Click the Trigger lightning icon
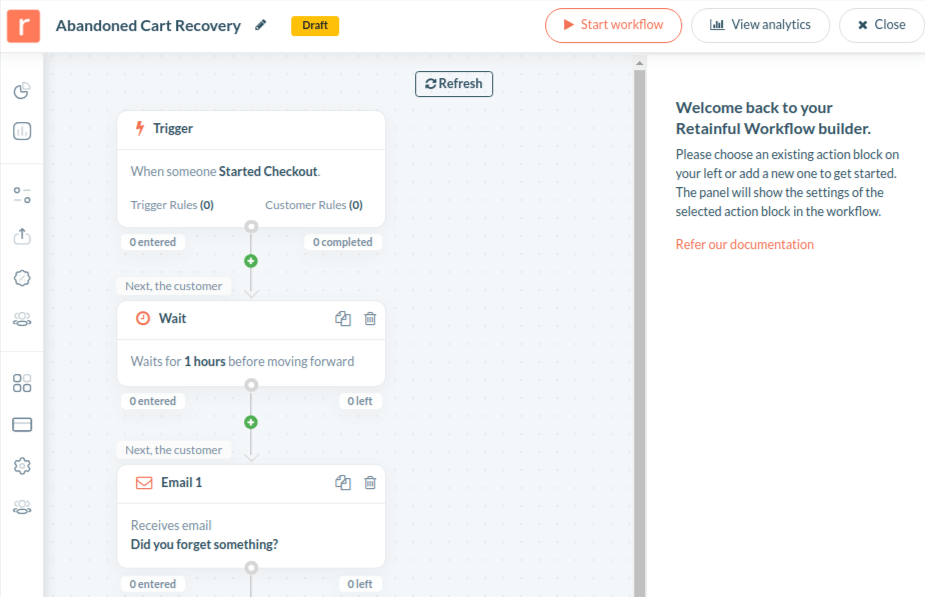Screen dimensions: 925x597 click(140, 129)
